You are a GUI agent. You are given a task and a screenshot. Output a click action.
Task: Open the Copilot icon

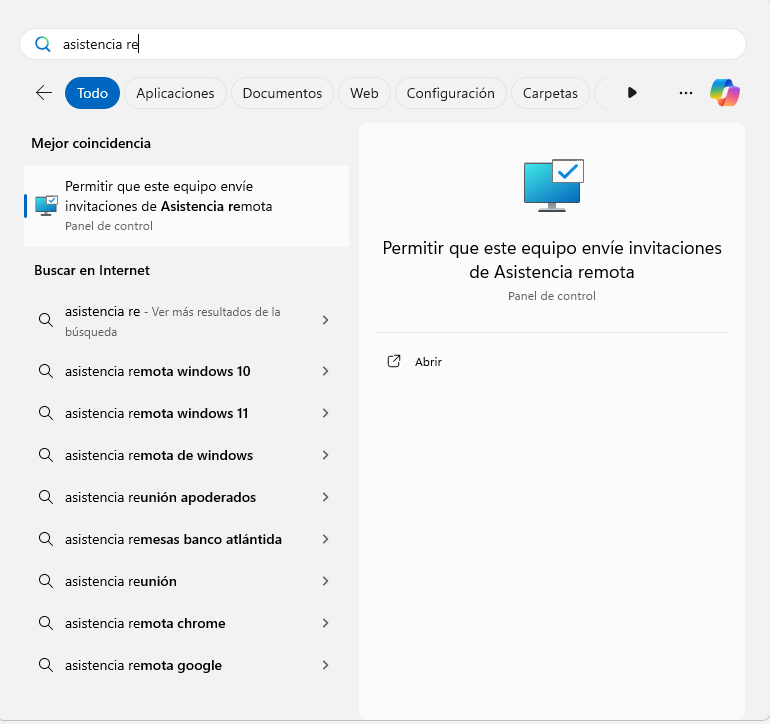(724, 93)
